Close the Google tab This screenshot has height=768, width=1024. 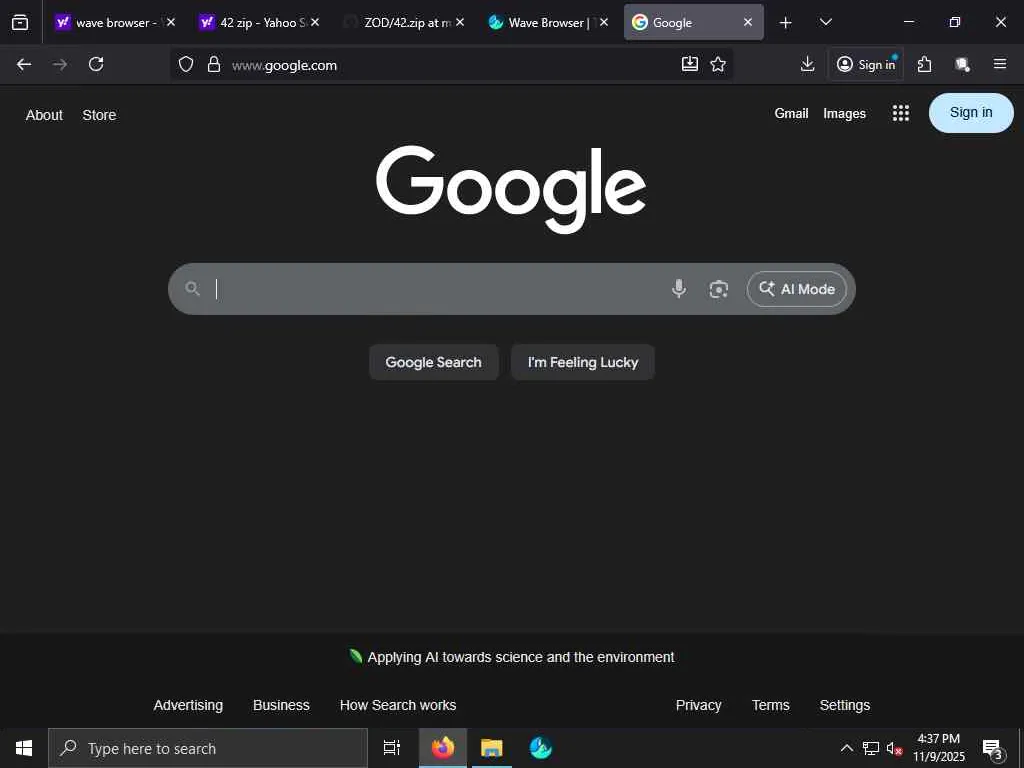(748, 22)
